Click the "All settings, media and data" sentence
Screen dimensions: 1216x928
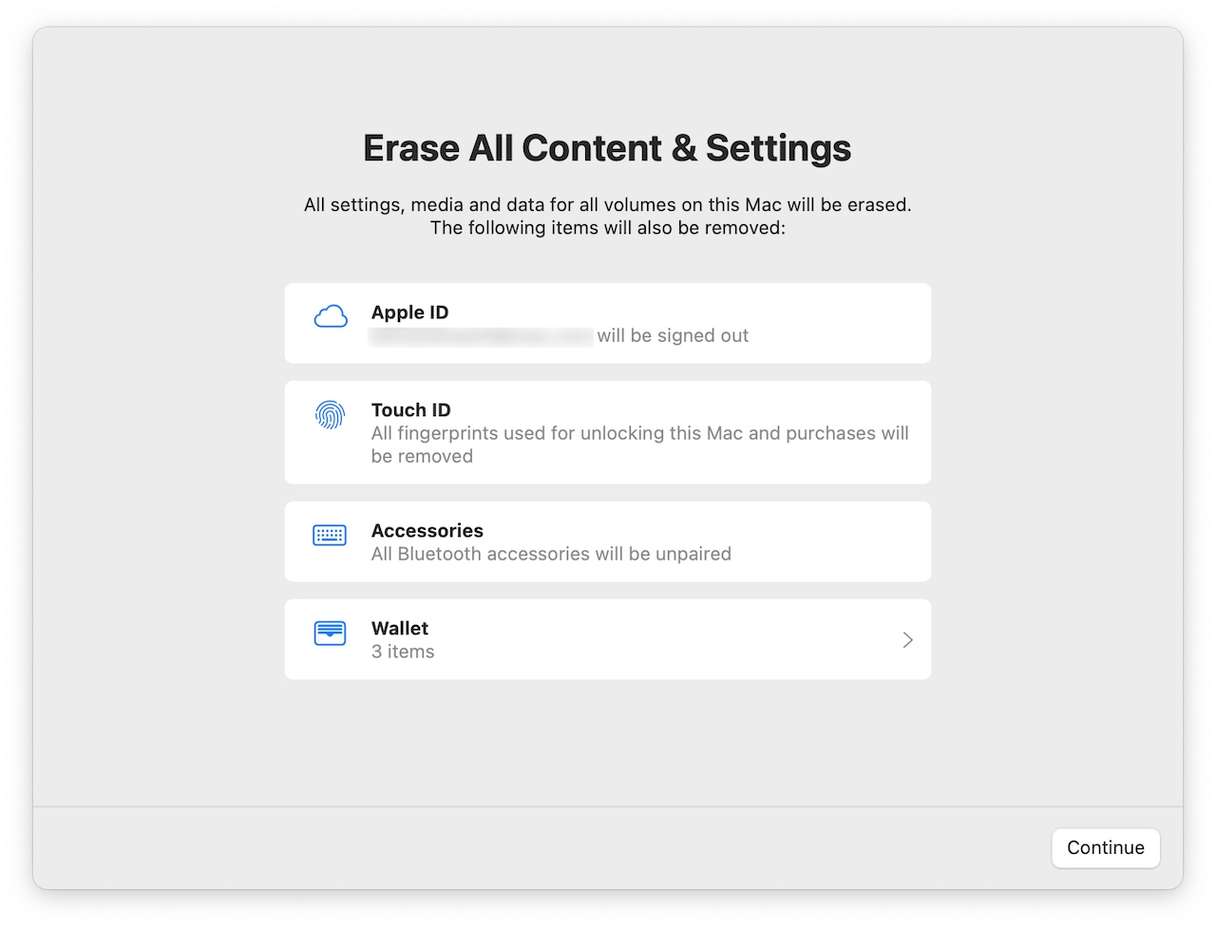607,205
